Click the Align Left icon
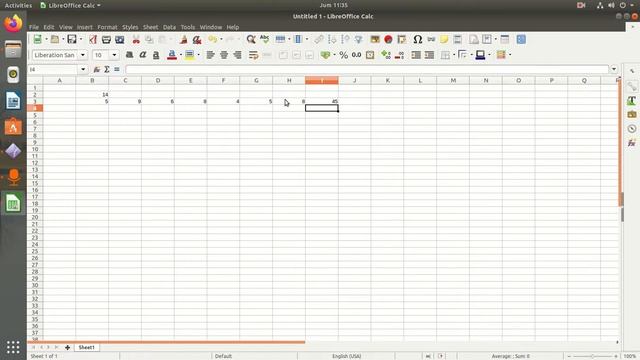The image size is (640, 360). (210, 55)
